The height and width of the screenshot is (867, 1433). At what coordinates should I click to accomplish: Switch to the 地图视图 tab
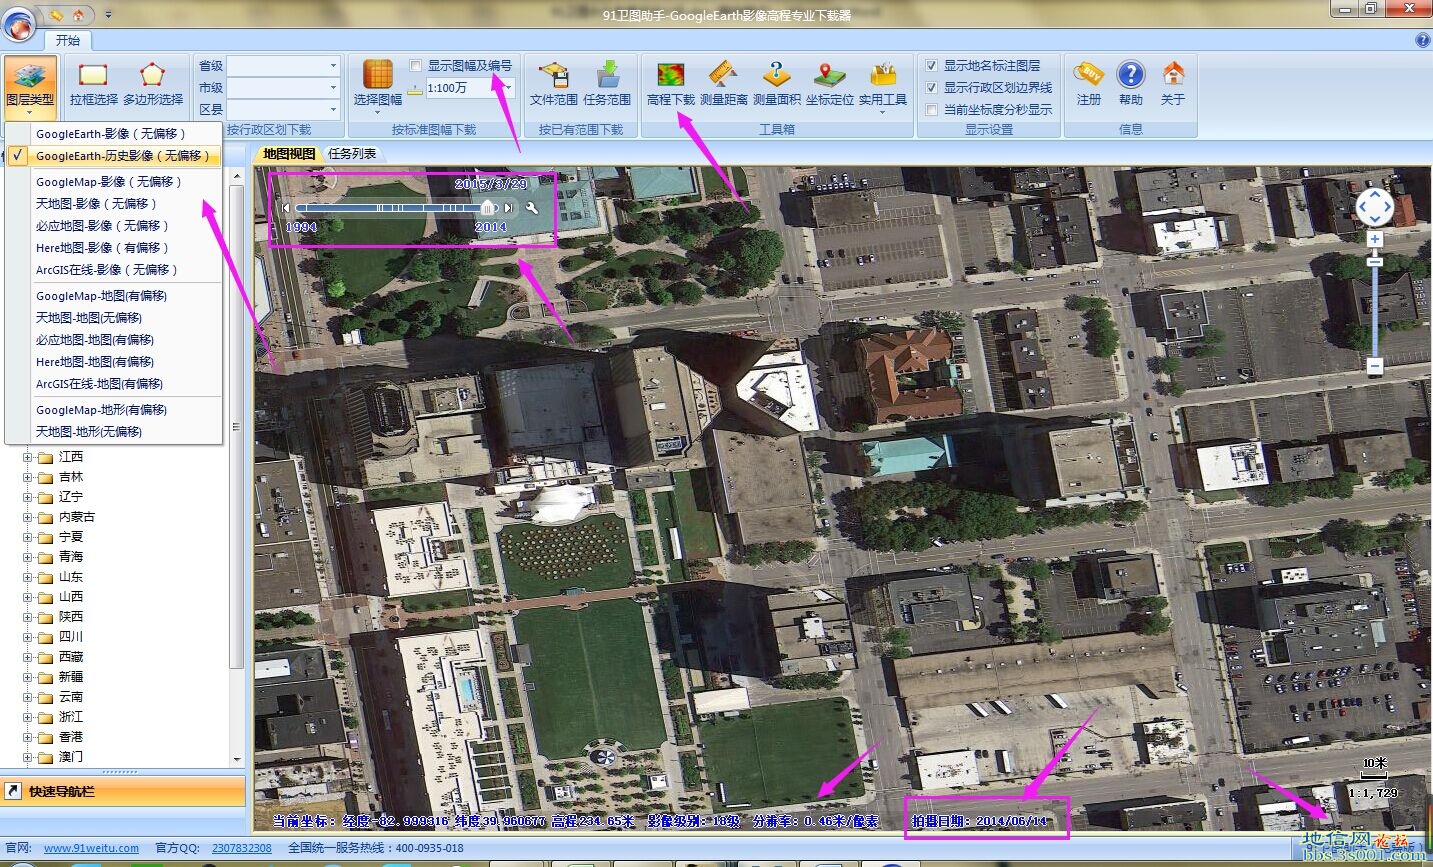click(x=289, y=154)
